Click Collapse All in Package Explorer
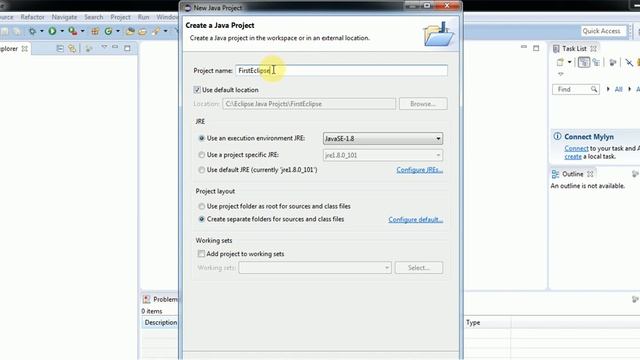 pos(60,49)
